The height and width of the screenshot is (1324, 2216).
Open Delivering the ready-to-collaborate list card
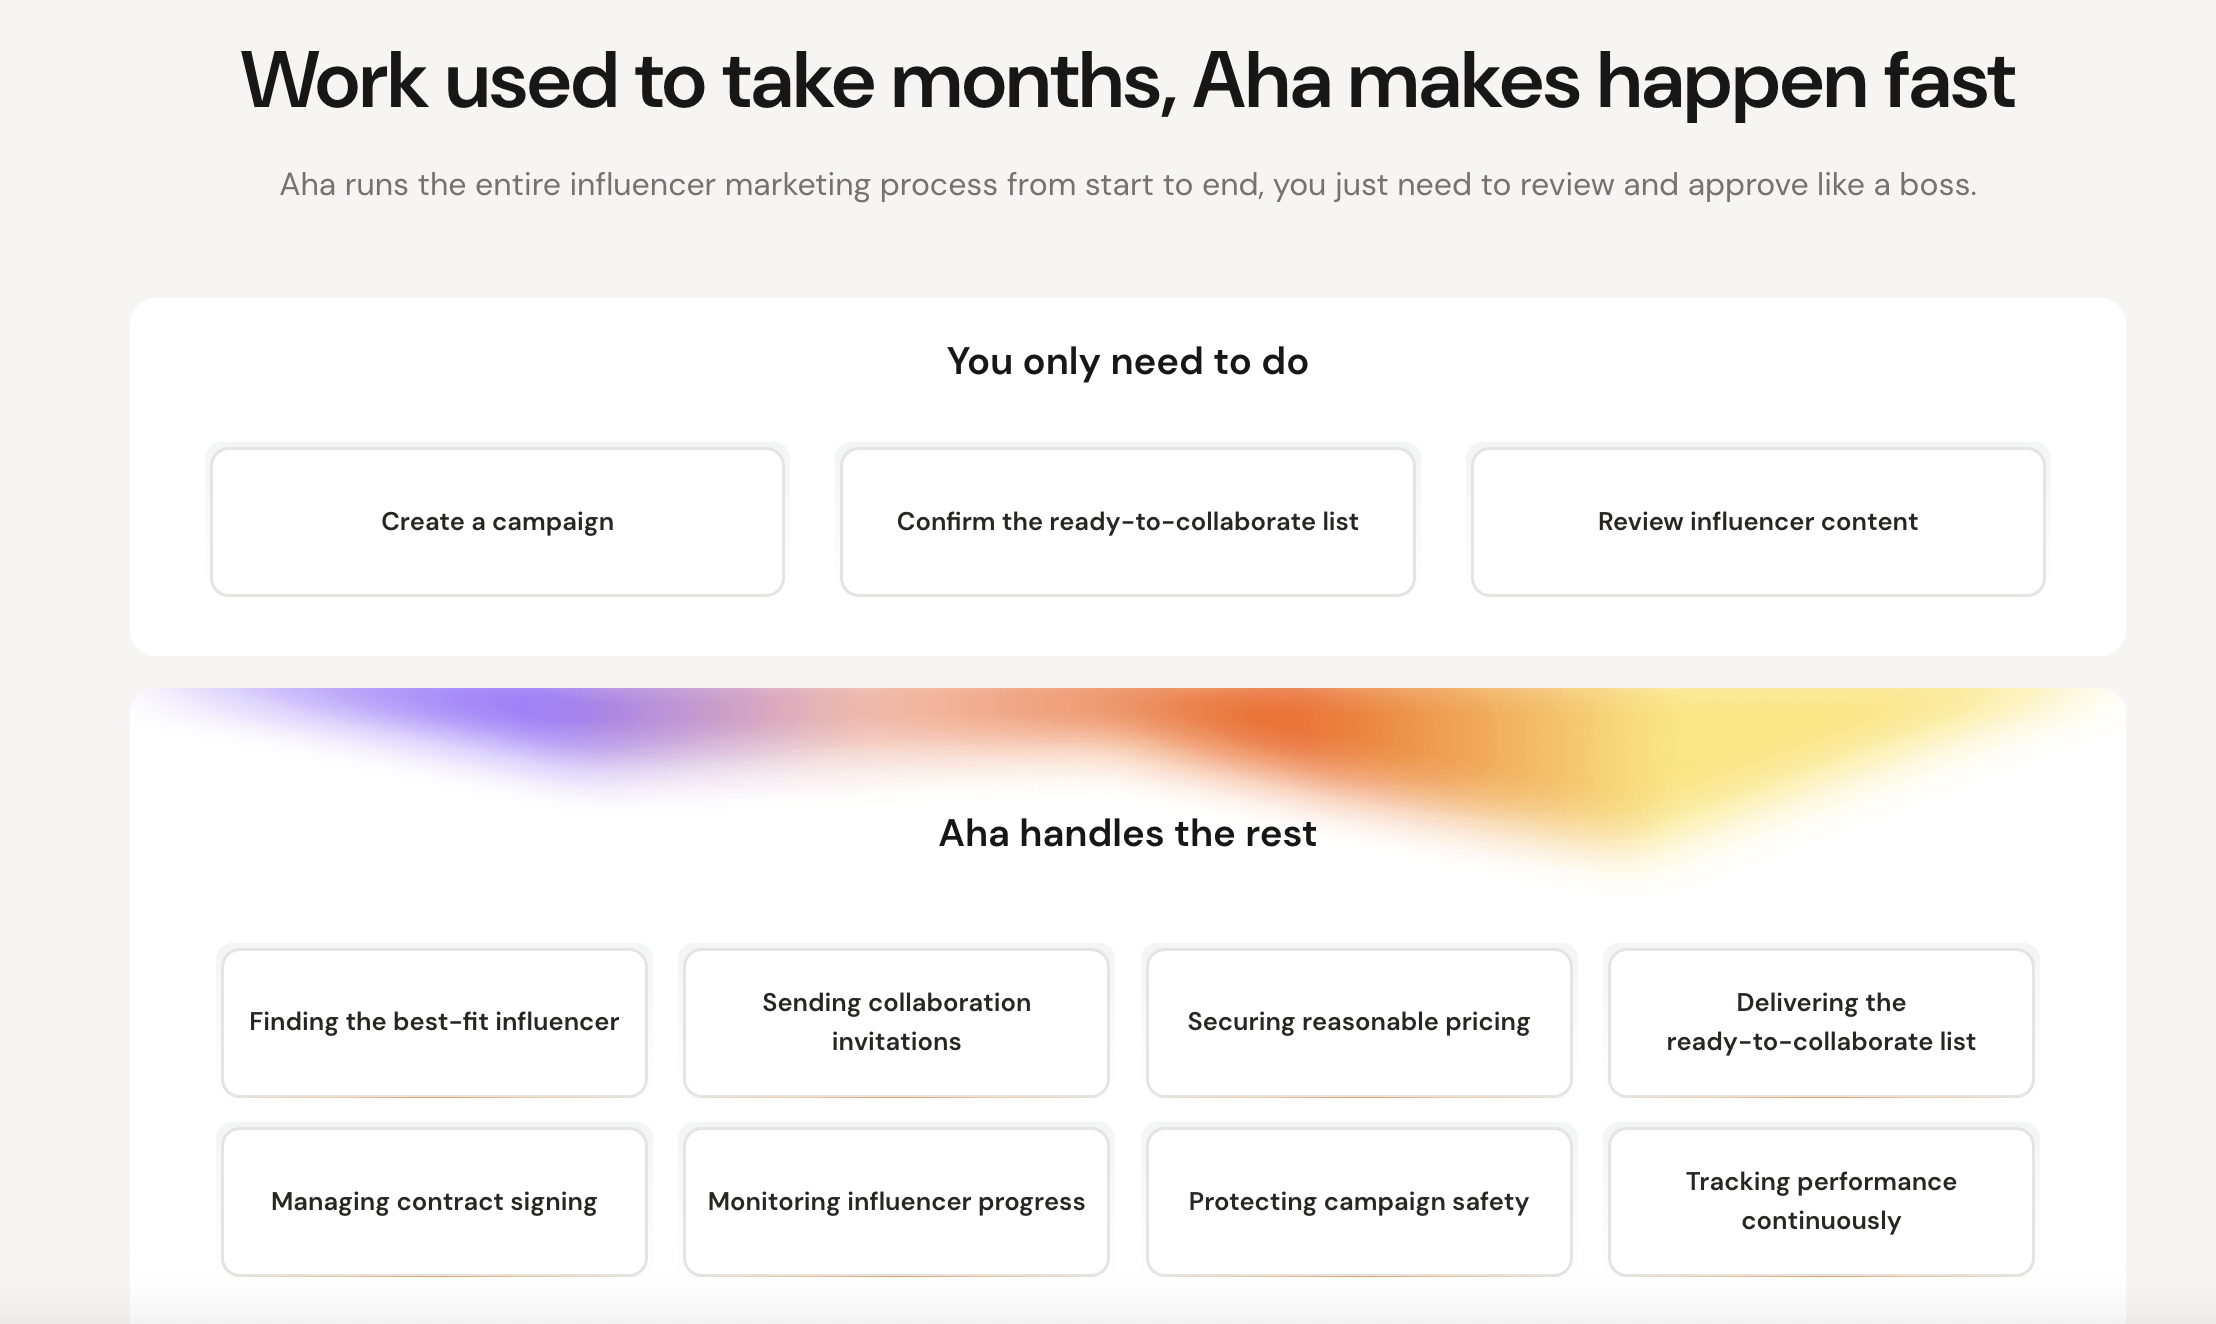pos(1821,1022)
